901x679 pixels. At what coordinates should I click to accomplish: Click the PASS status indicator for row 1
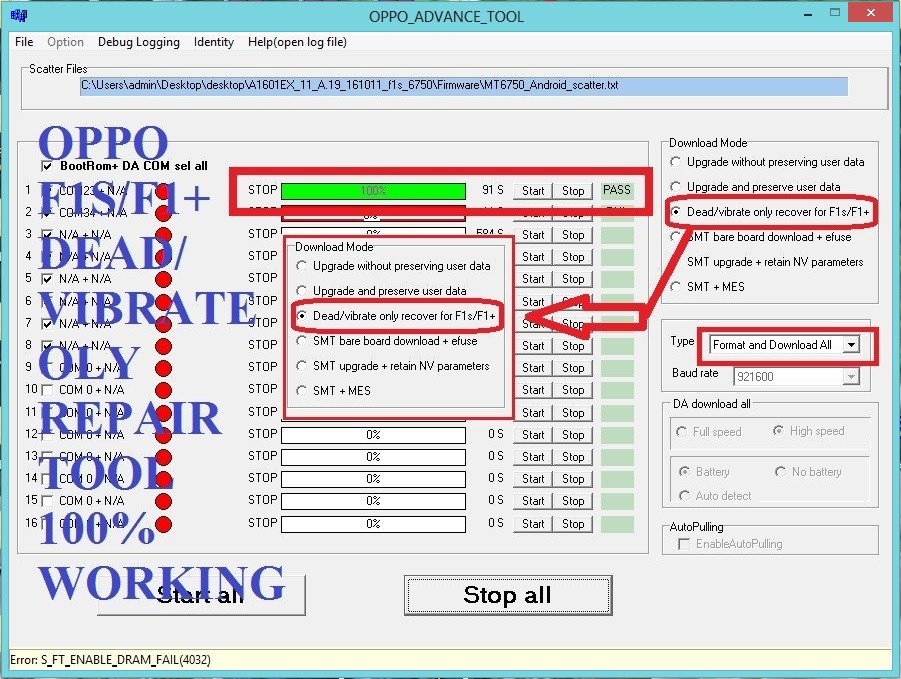pos(617,190)
